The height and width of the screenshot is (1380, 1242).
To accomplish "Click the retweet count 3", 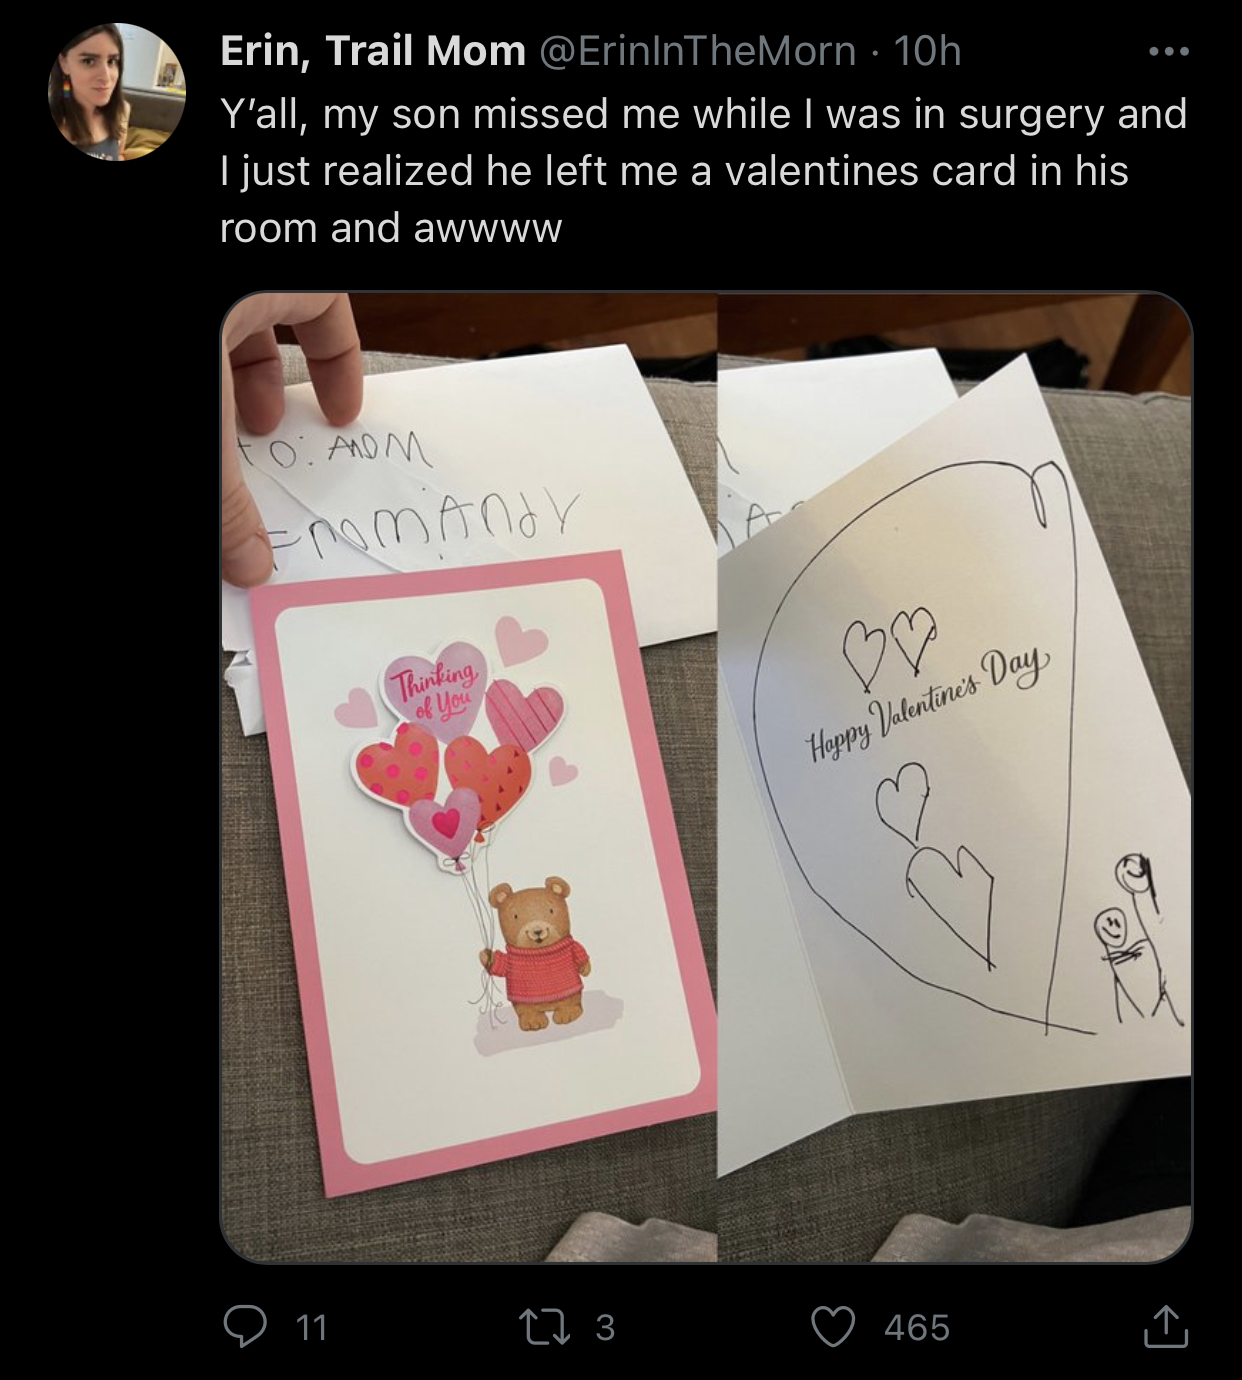I will pyautogui.click(x=605, y=1328).
